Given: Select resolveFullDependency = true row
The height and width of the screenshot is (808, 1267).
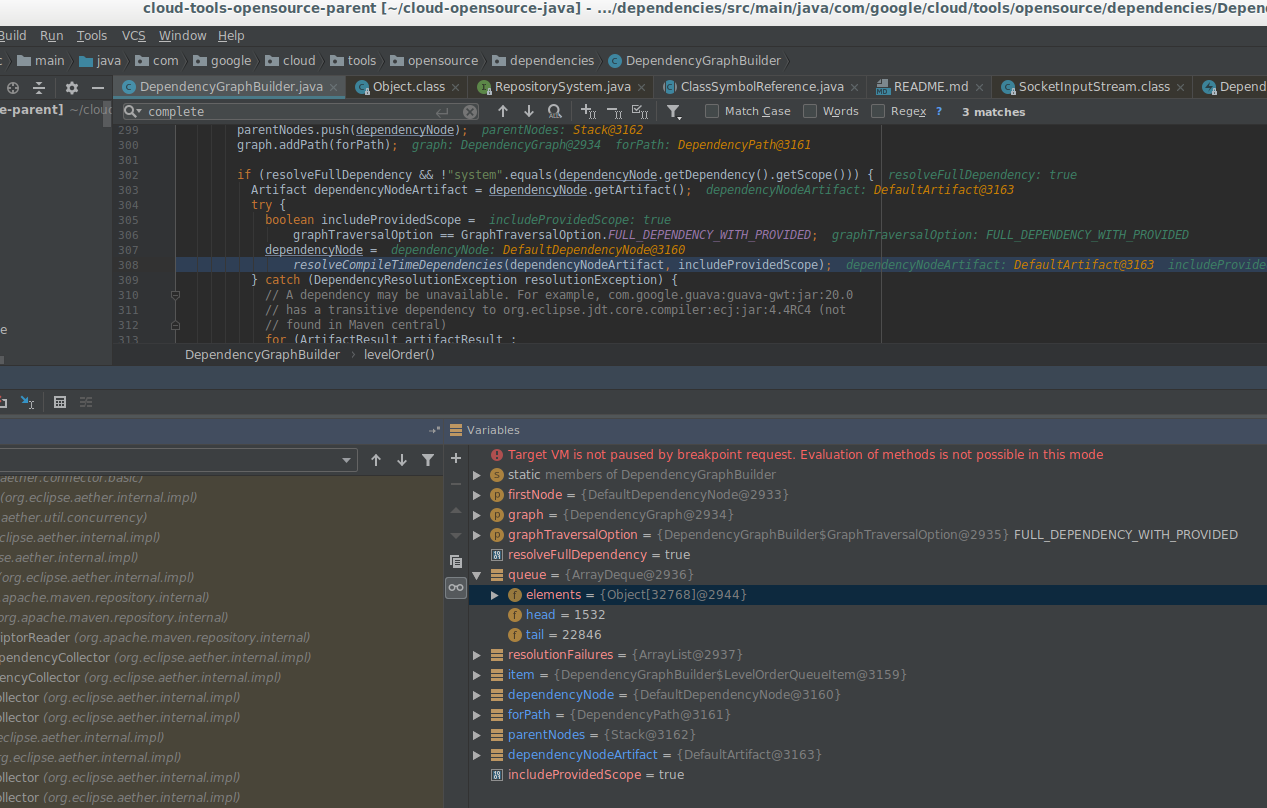Looking at the screenshot, I should click(868, 555).
